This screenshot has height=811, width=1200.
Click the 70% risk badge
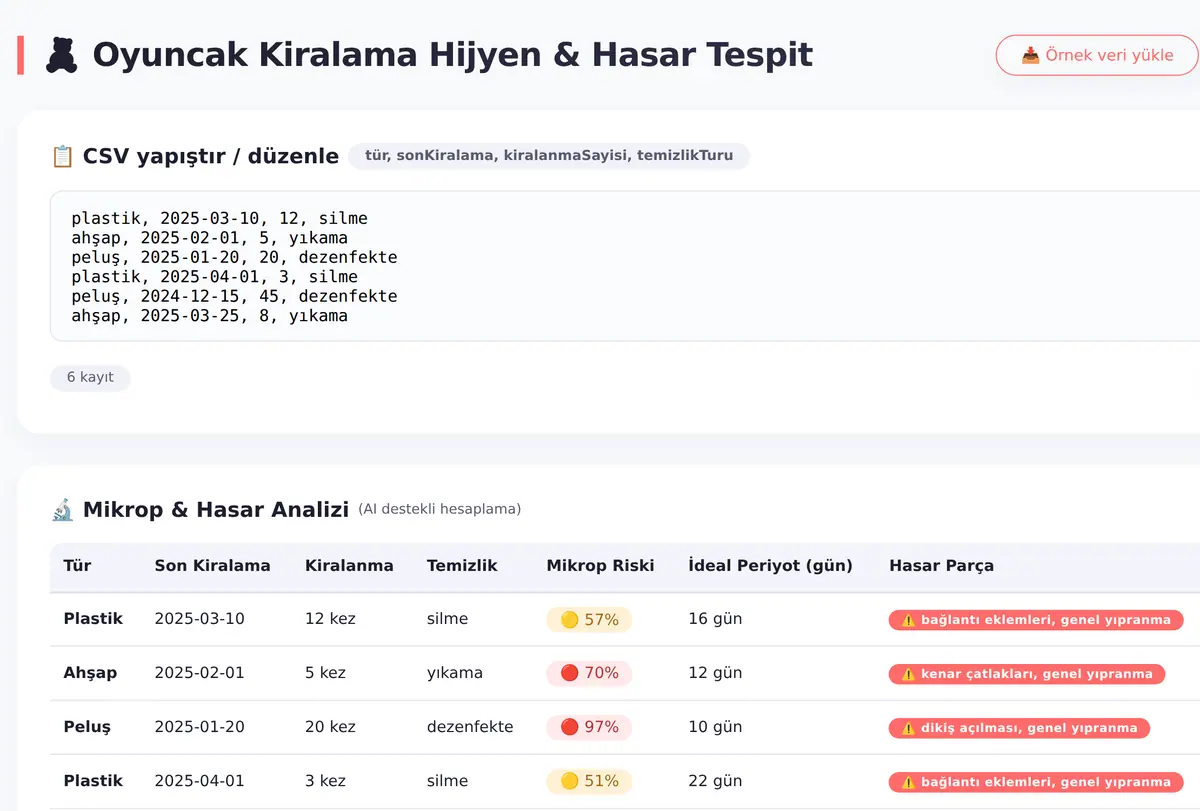[x=589, y=674]
